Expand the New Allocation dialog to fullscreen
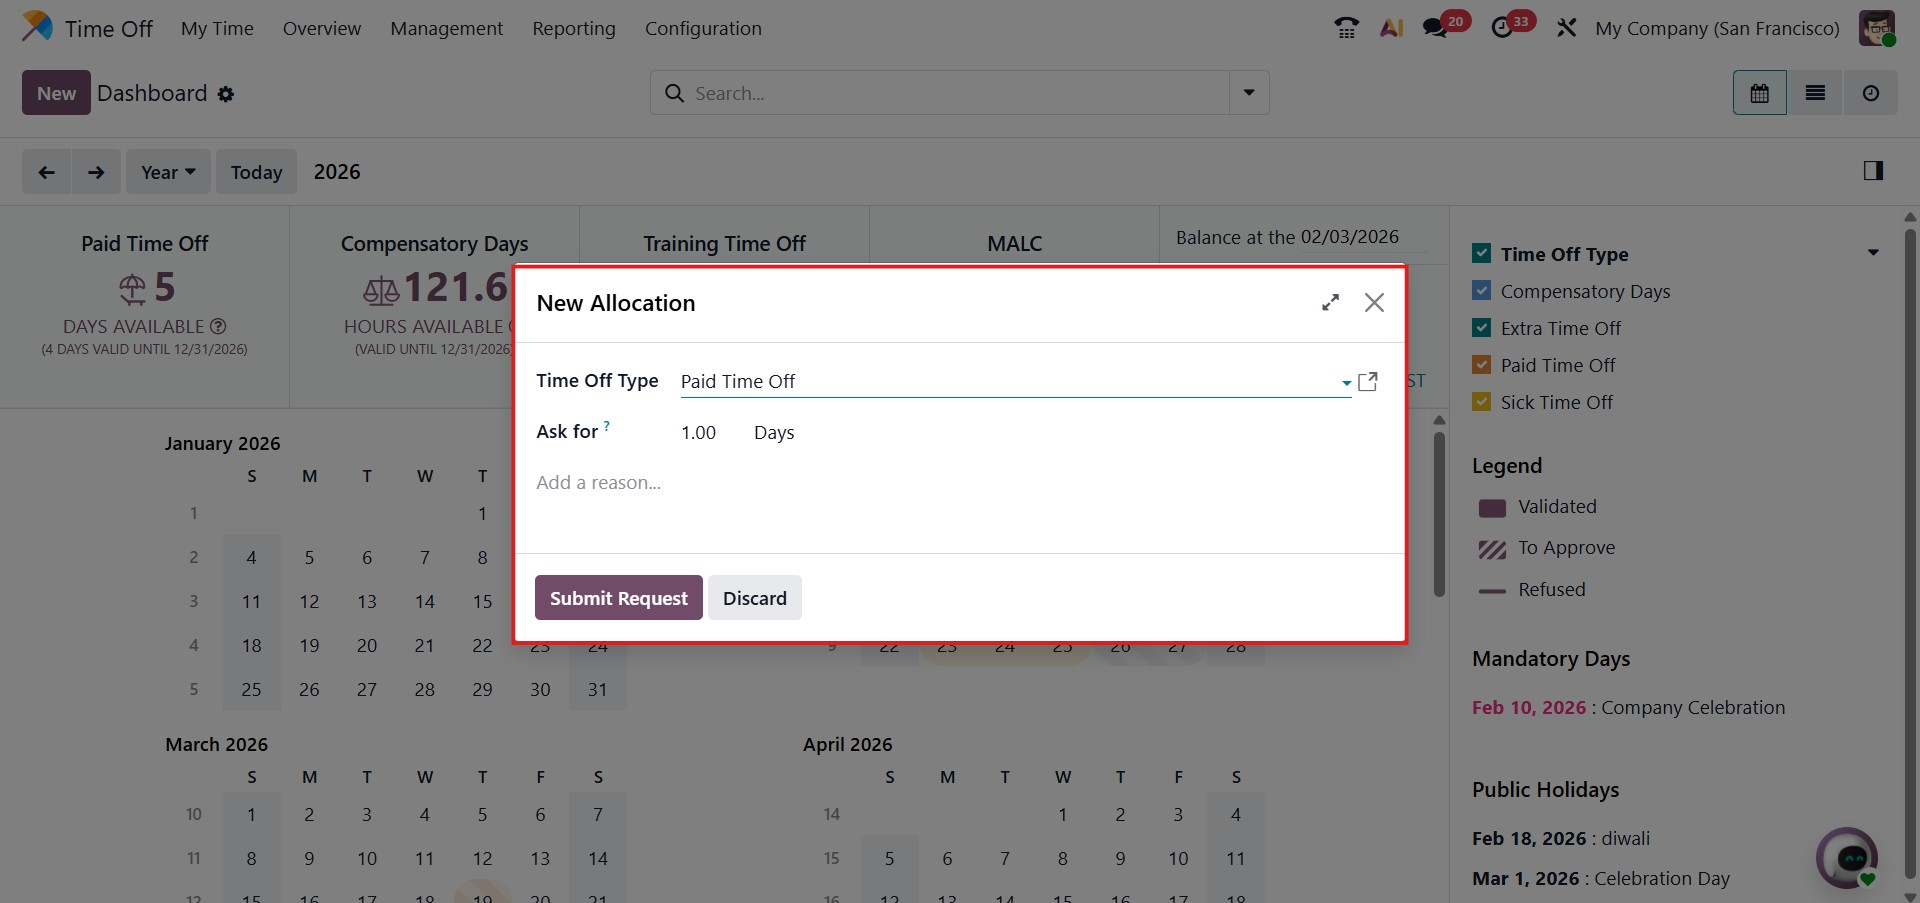Screen dimensions: 1920x903 click(x=1330, y=302)
